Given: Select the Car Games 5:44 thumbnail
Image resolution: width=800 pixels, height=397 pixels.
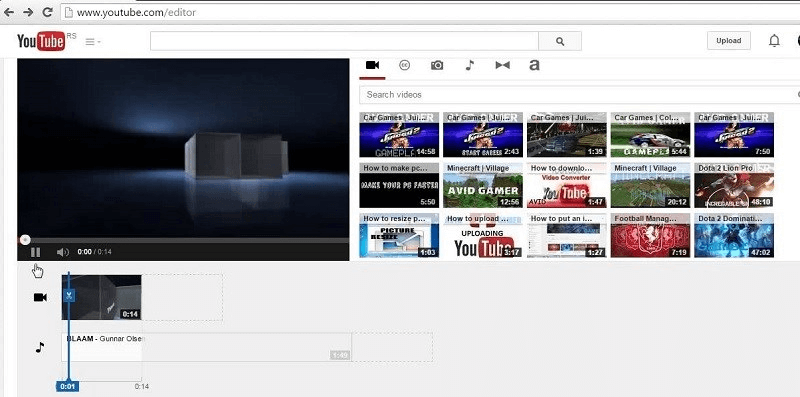Looking at the screenshot, I should point(650,135).
